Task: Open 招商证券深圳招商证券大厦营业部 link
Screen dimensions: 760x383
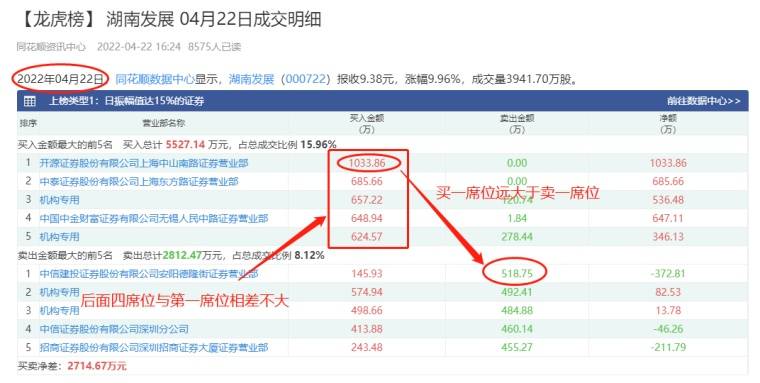Action: tap(154, 348)
